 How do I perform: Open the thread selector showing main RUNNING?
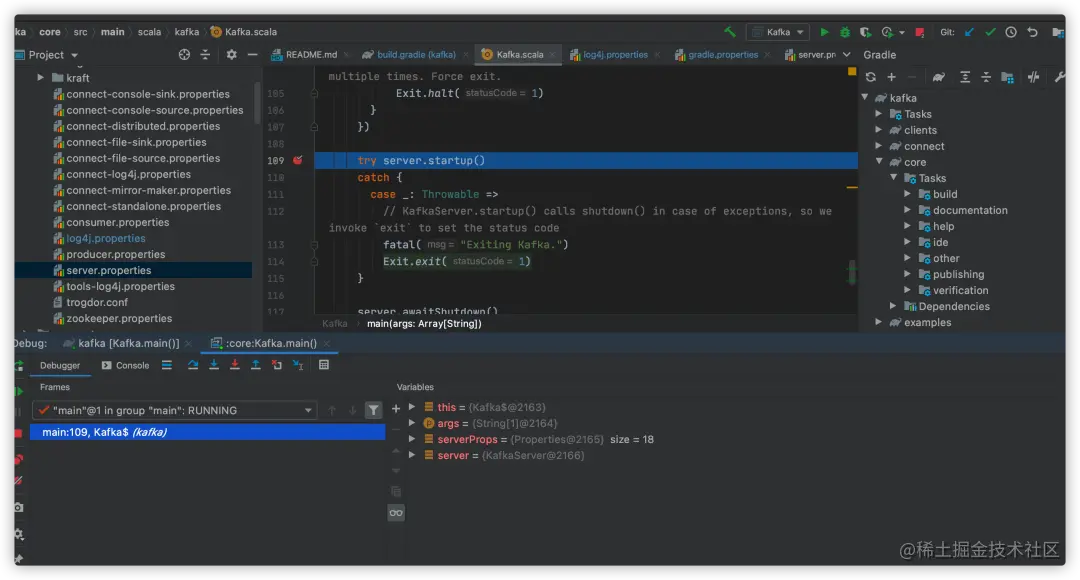(174, 411)
